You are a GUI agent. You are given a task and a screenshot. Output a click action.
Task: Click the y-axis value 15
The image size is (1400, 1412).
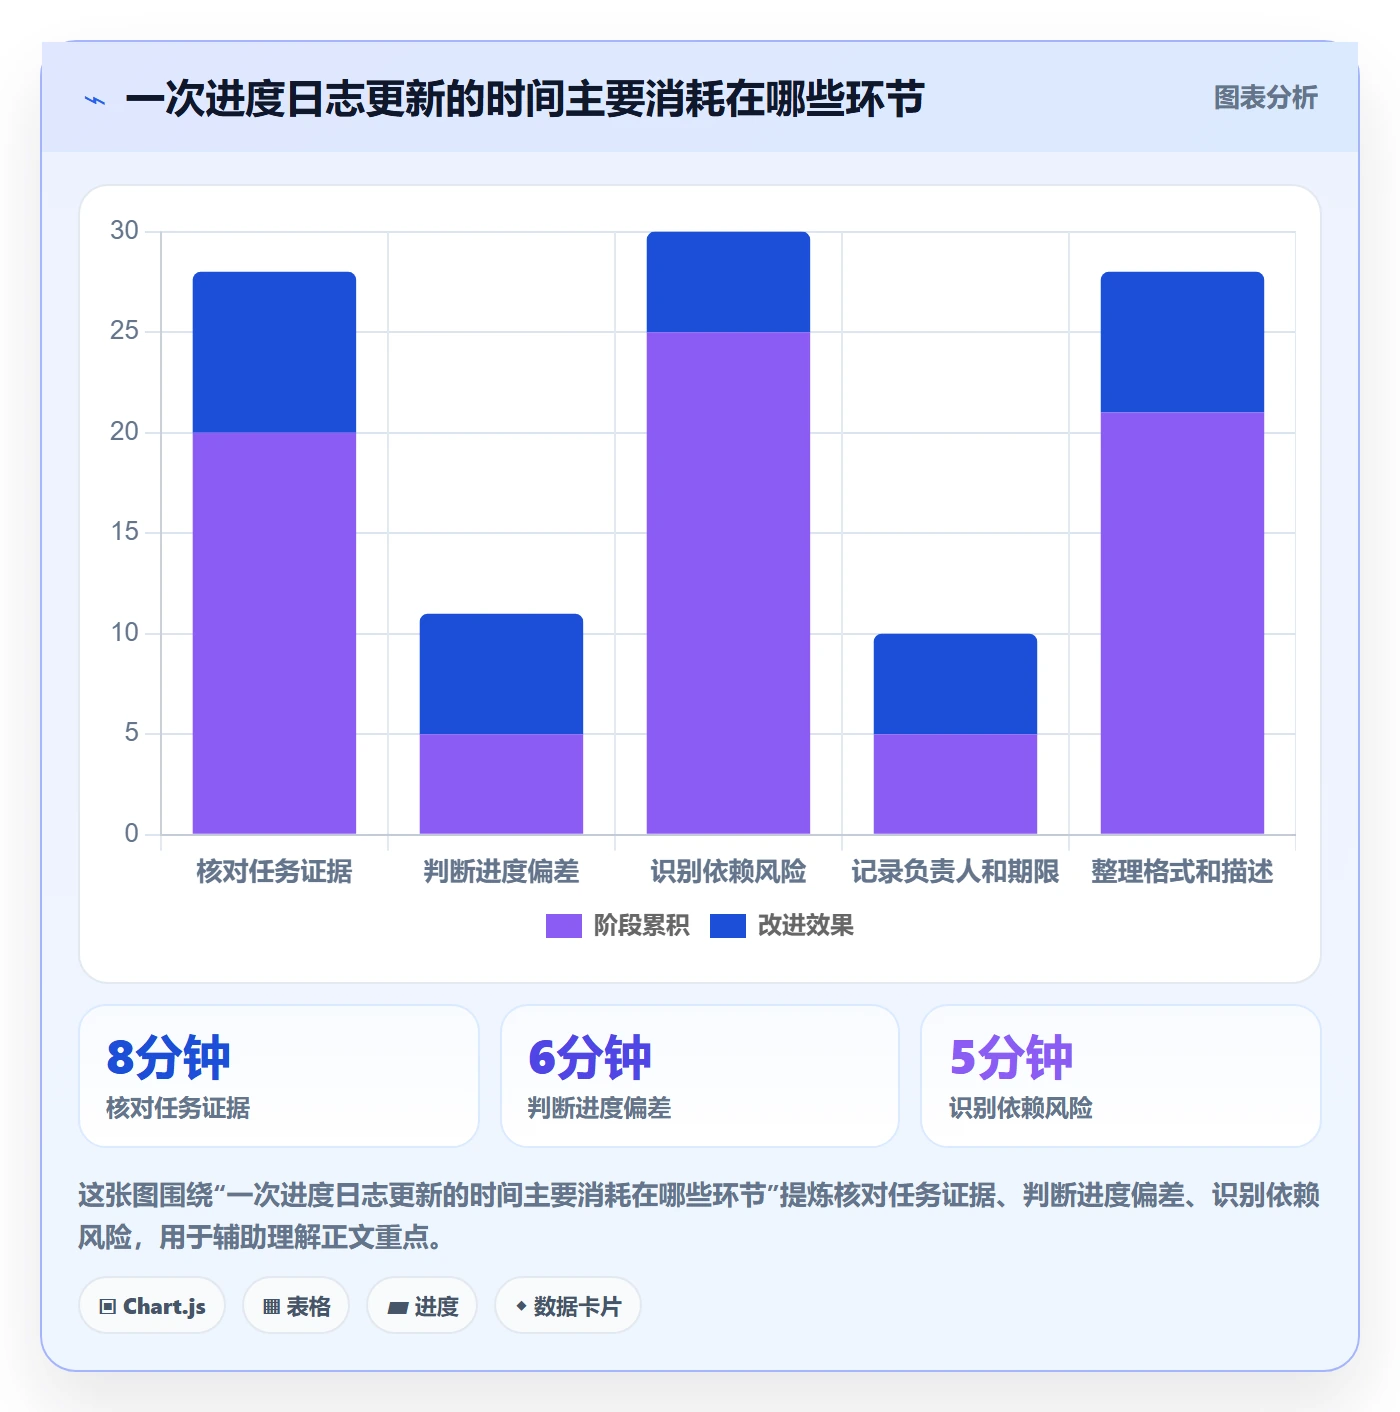124,532
